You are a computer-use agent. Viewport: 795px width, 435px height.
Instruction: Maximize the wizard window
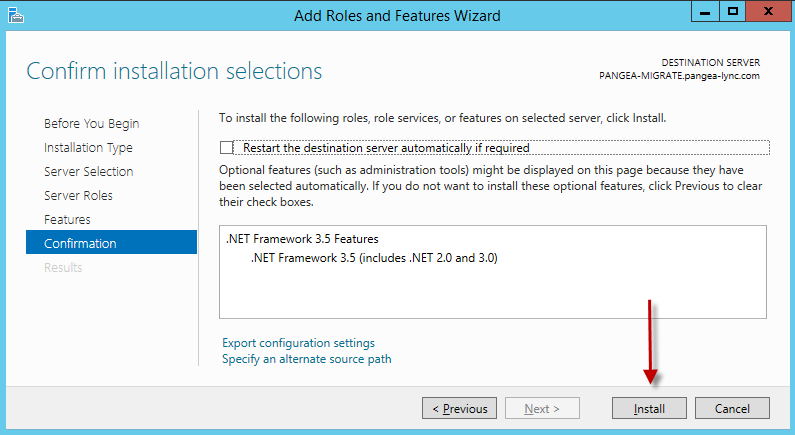coord(732,12)
